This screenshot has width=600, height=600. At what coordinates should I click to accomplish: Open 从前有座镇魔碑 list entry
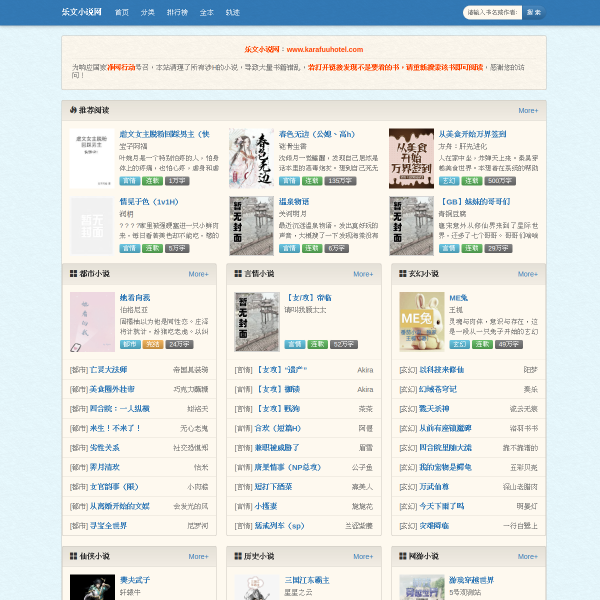click(445, 428)
